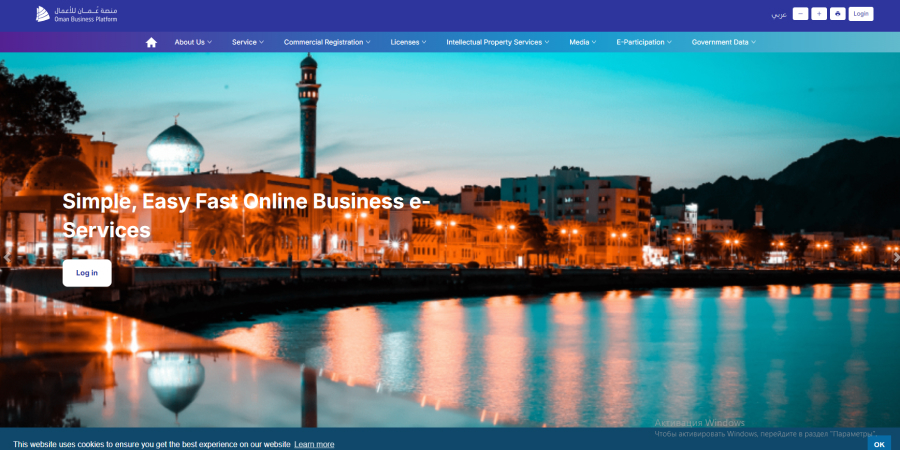This screenshot has width=900, height=450.
Task: Click the Login button in header
Action: [860, 14]
